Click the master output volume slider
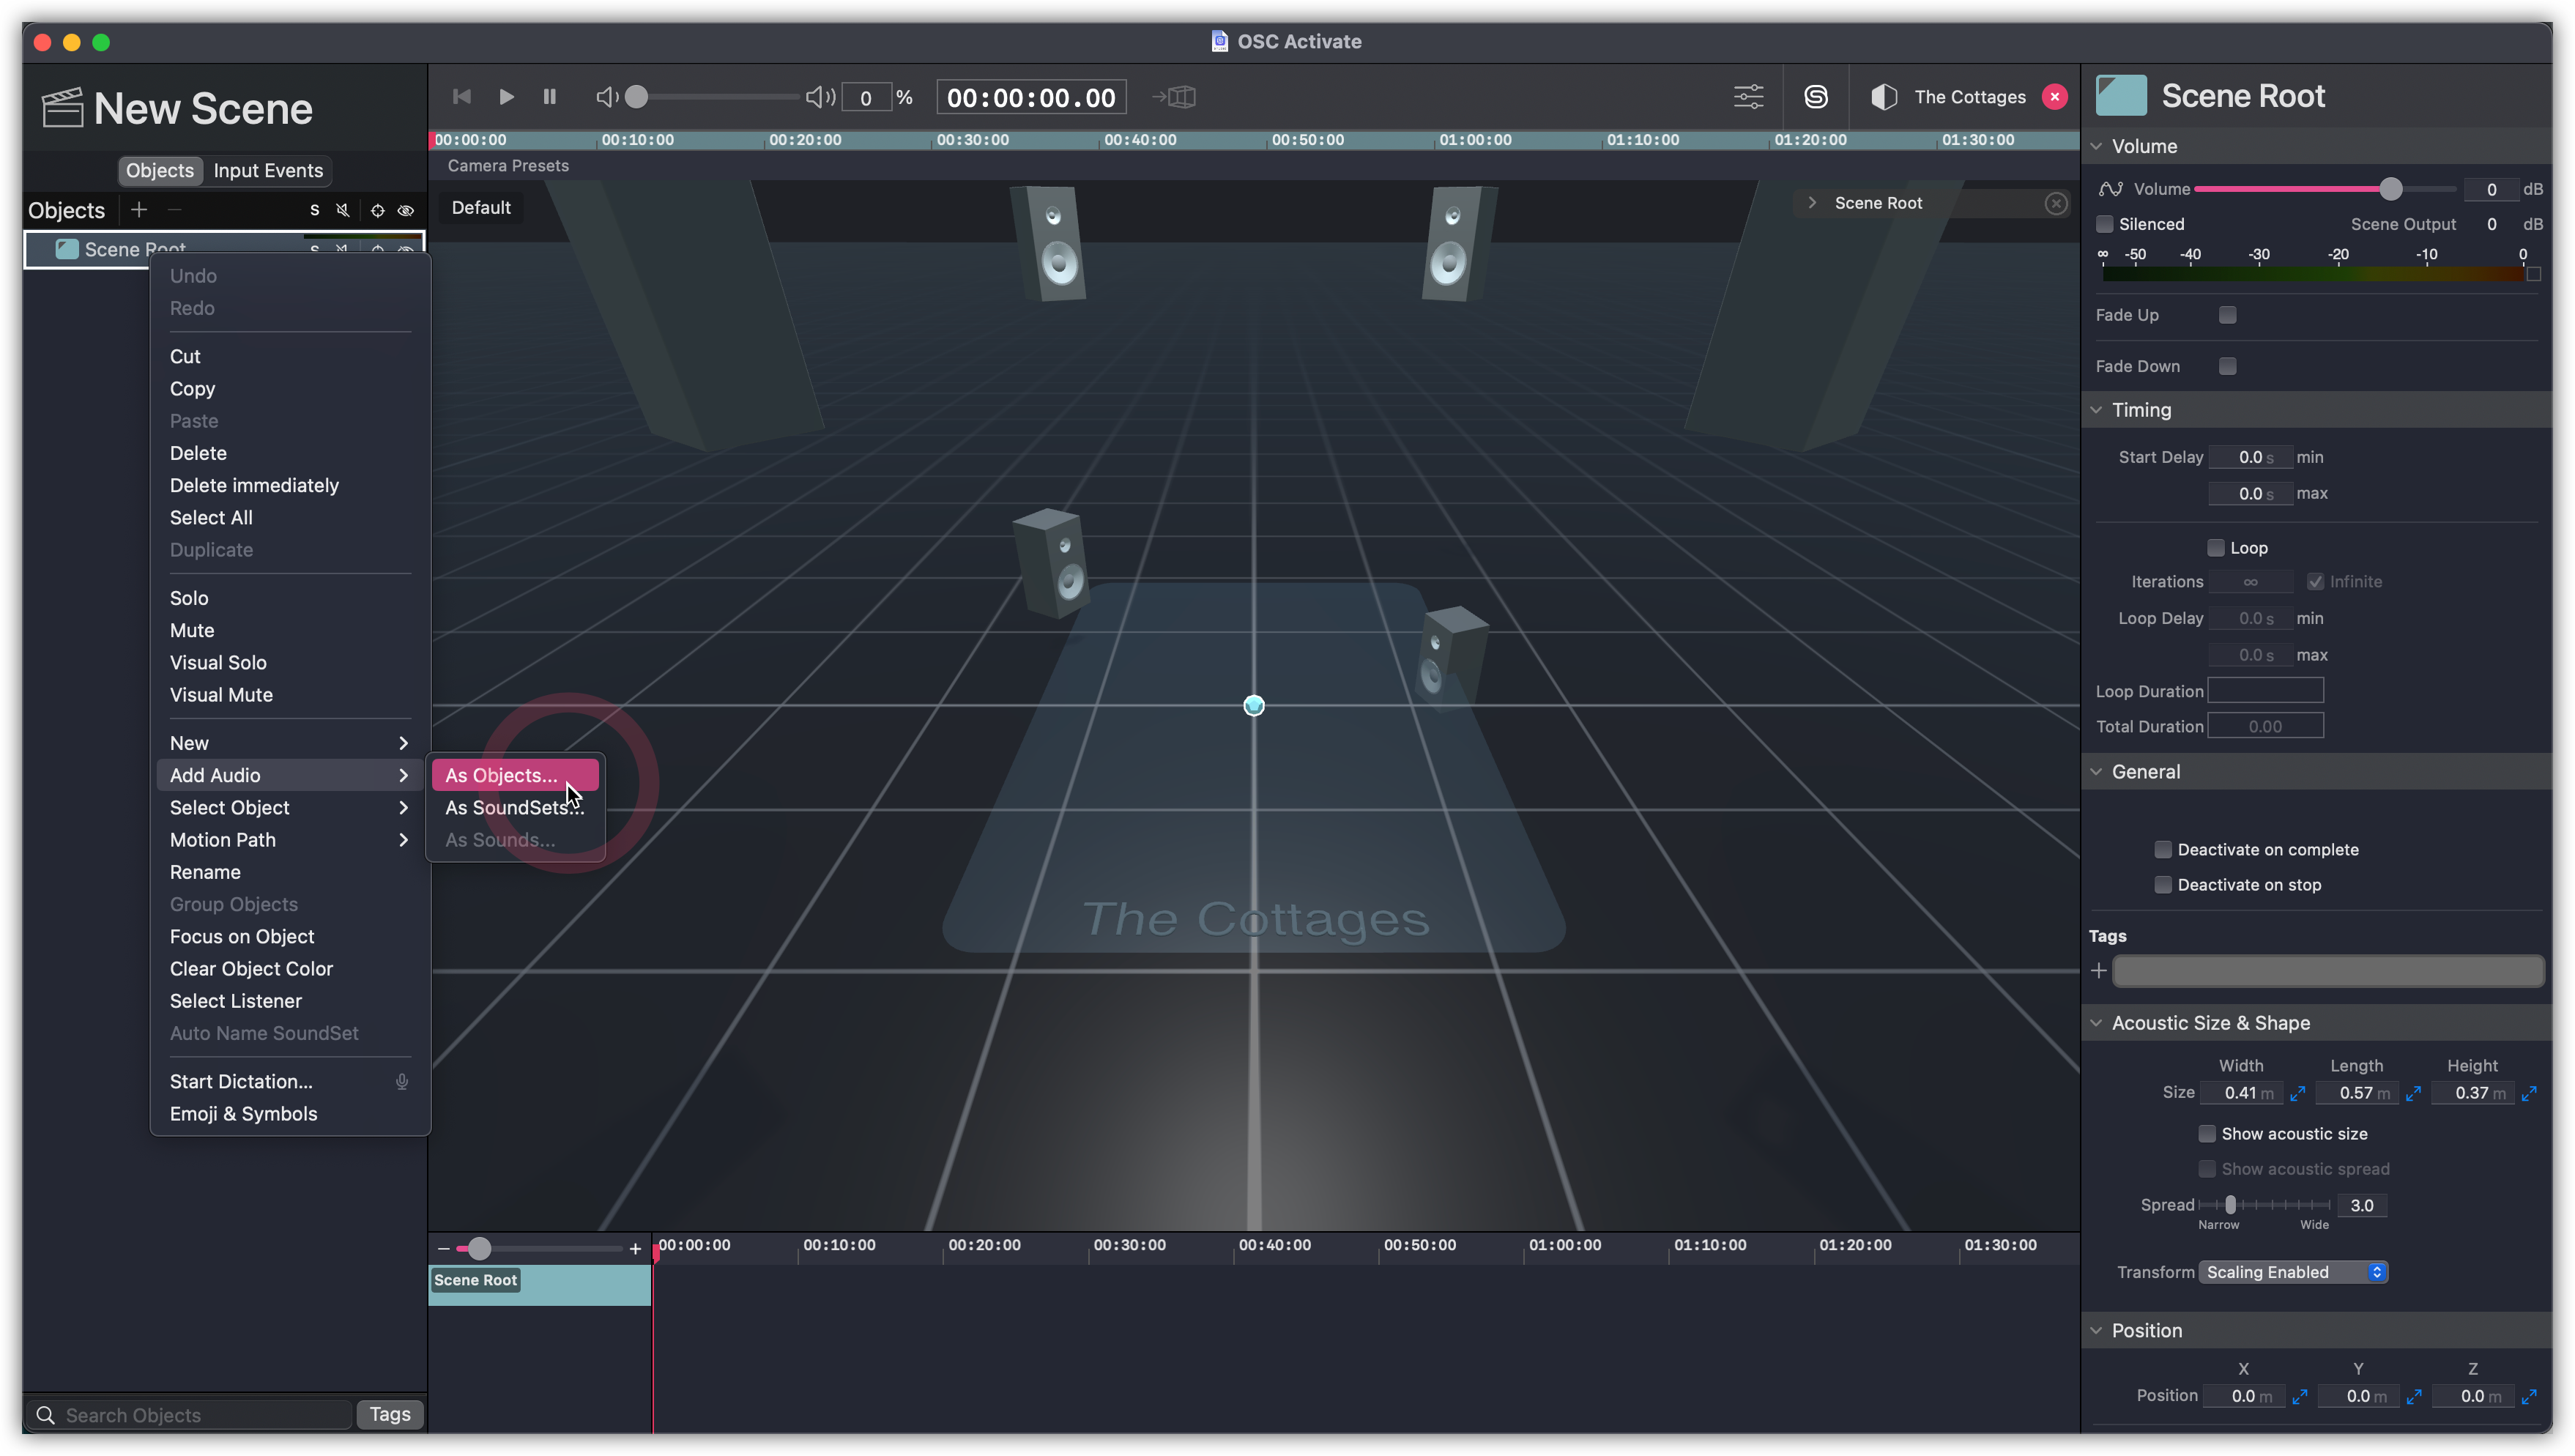The image size is (2575, 1456). coord(716,97)
